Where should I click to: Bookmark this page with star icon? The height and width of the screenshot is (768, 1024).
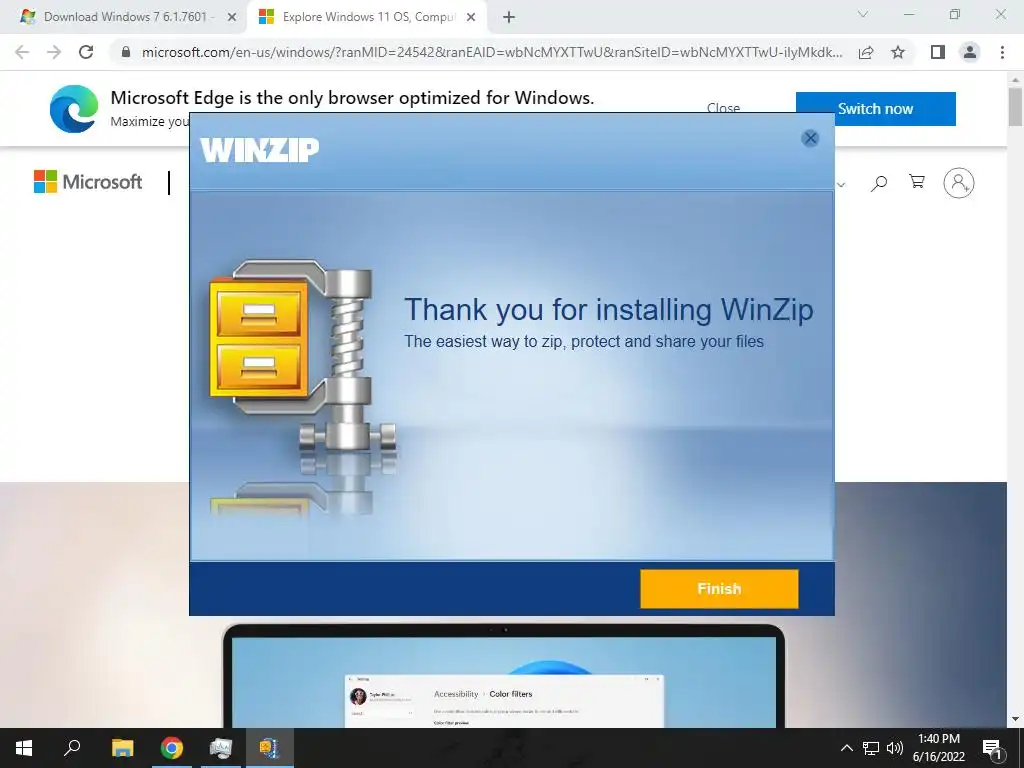[x=898, y=52]
